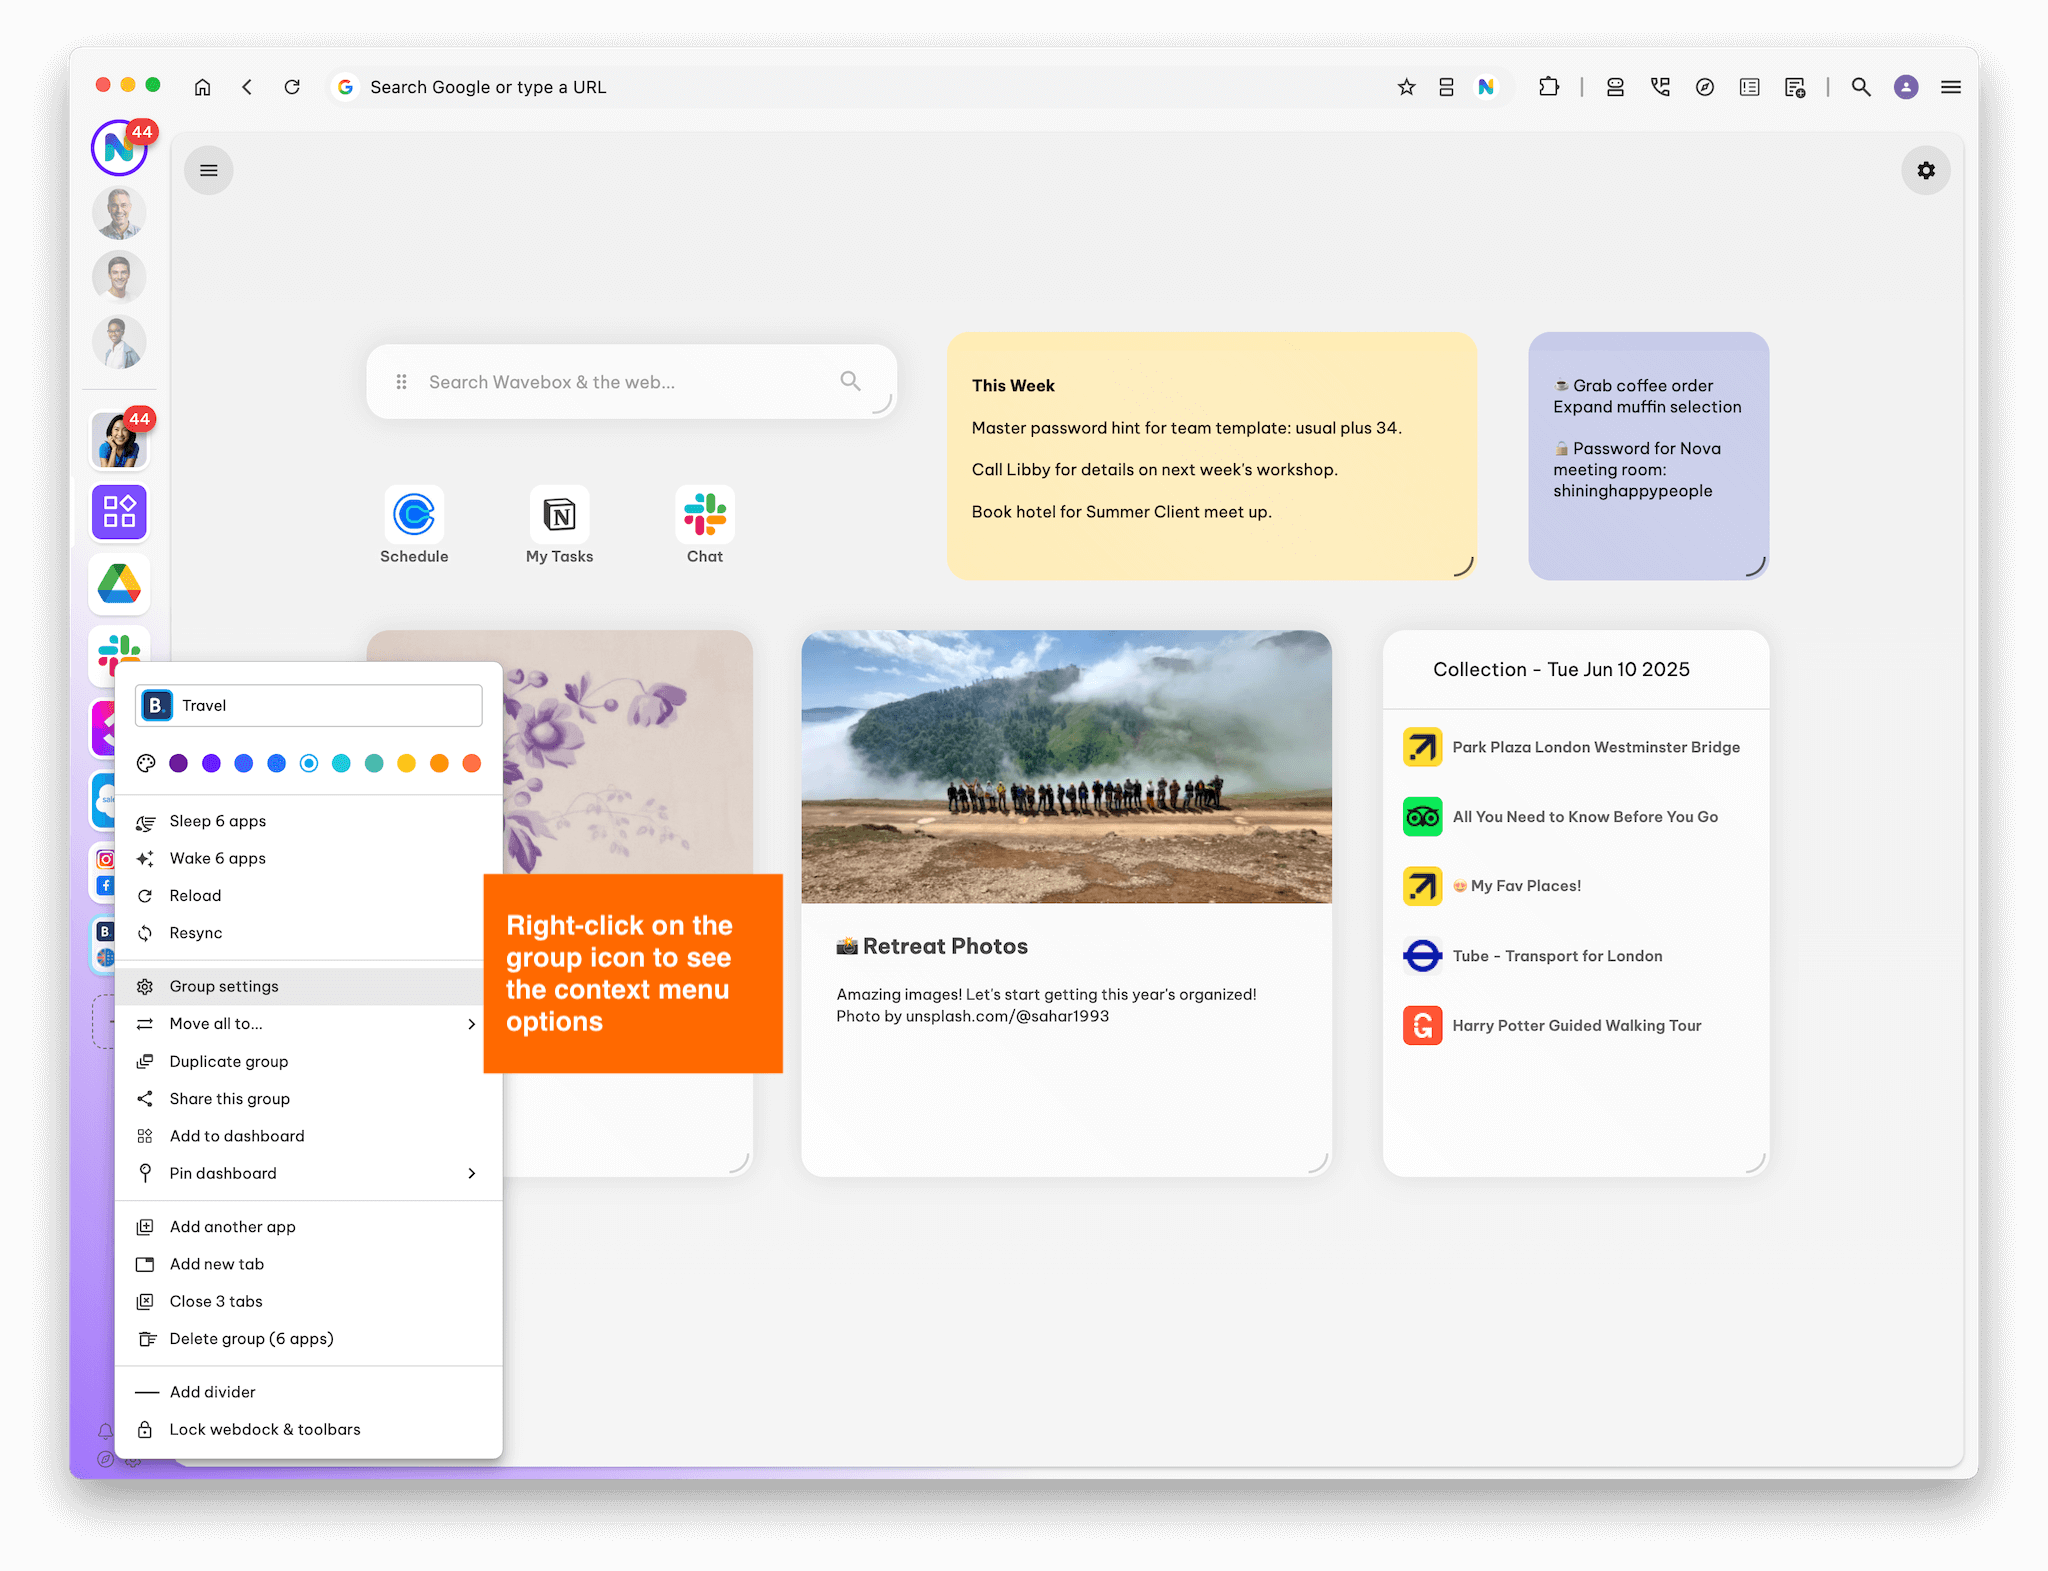Image resolution: width=2048 pixels, height=1571 pixels.
Task: Click the Search Wavebox & the web field
Action: tap(630, 382)
